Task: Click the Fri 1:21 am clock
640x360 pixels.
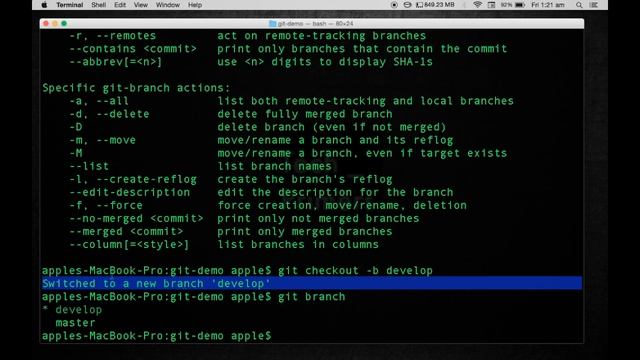Action: (548, 5)
